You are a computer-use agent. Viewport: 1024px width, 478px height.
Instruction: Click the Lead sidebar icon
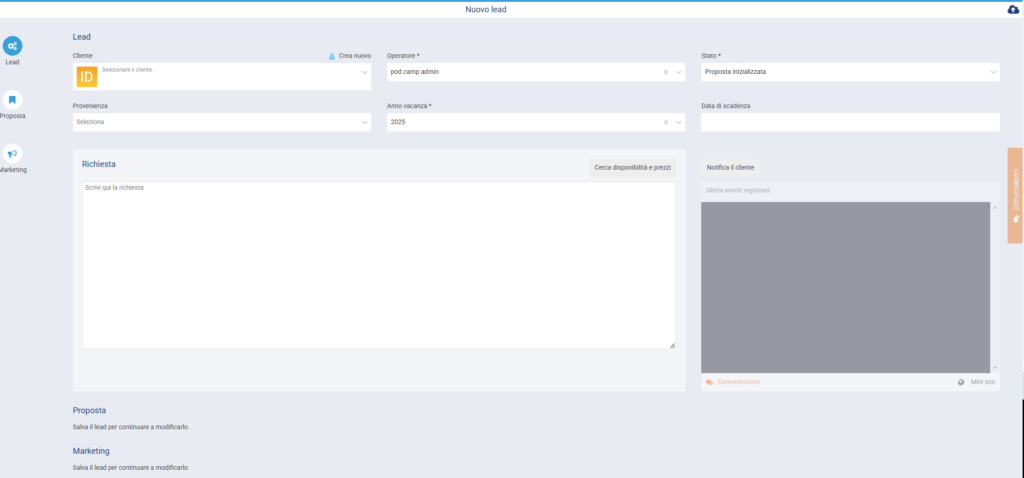(13, 46)
